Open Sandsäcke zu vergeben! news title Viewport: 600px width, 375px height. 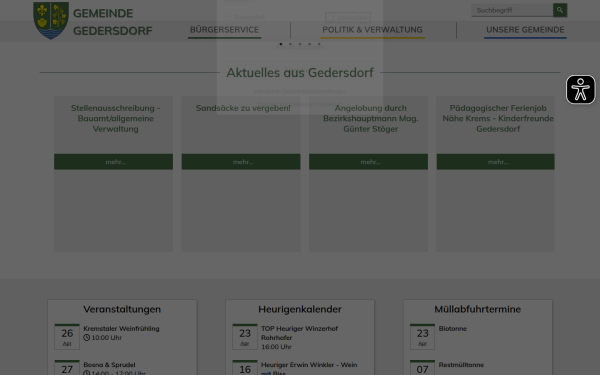coord(243,108)
